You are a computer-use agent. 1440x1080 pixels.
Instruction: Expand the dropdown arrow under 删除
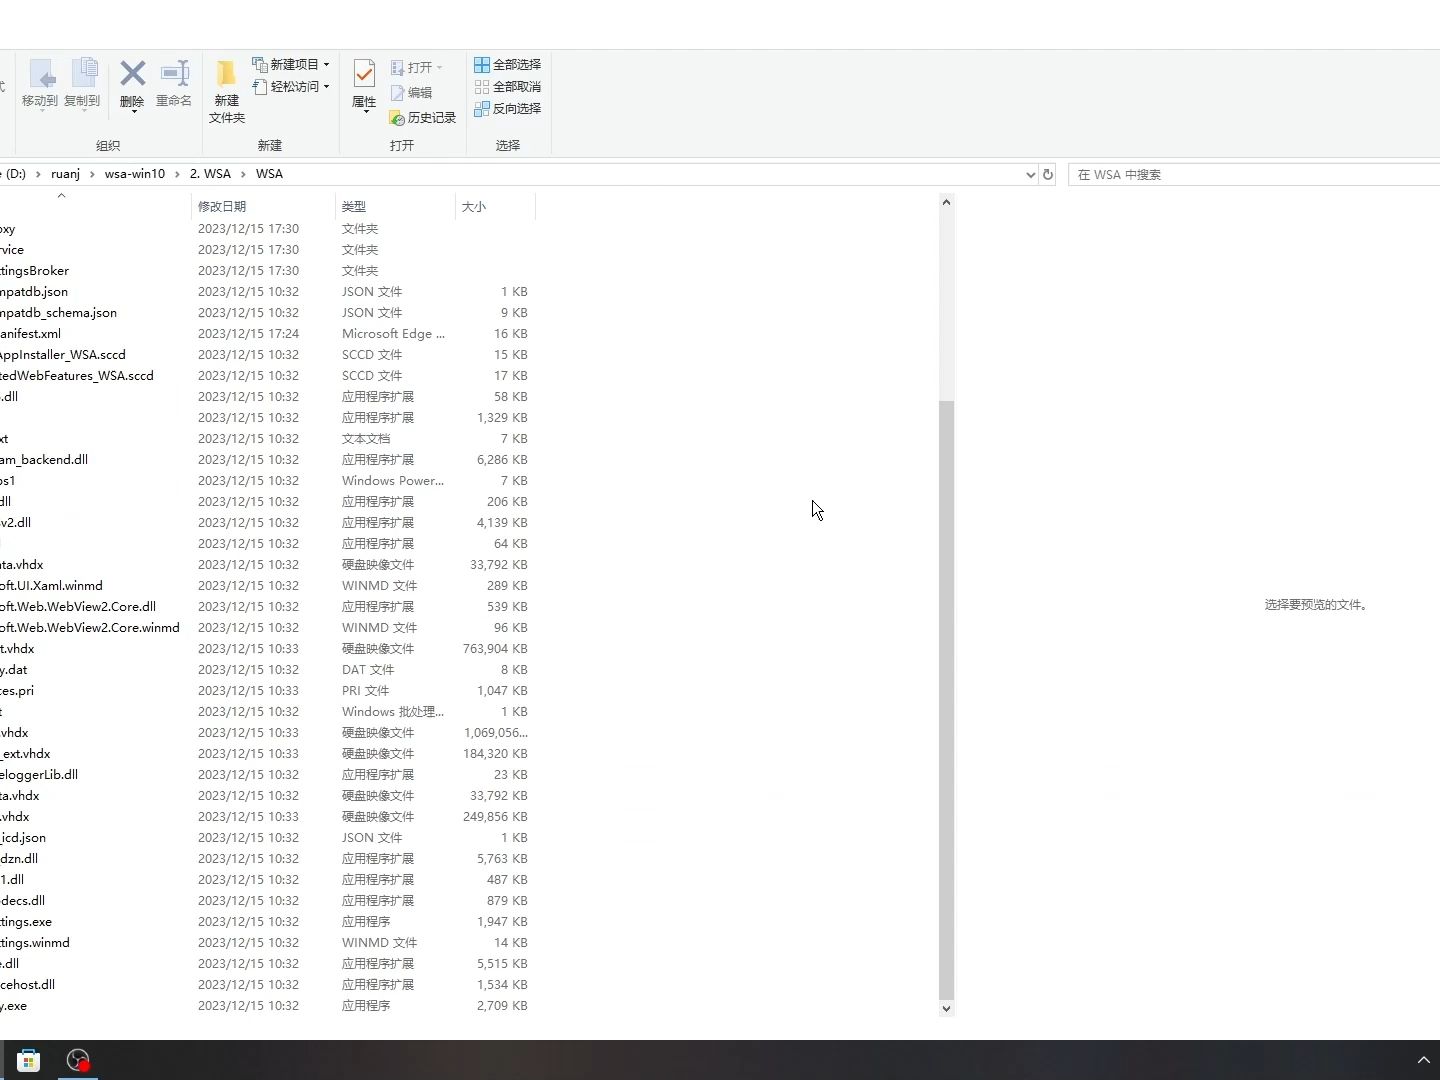pyautogui.click(x=133, y=112)
